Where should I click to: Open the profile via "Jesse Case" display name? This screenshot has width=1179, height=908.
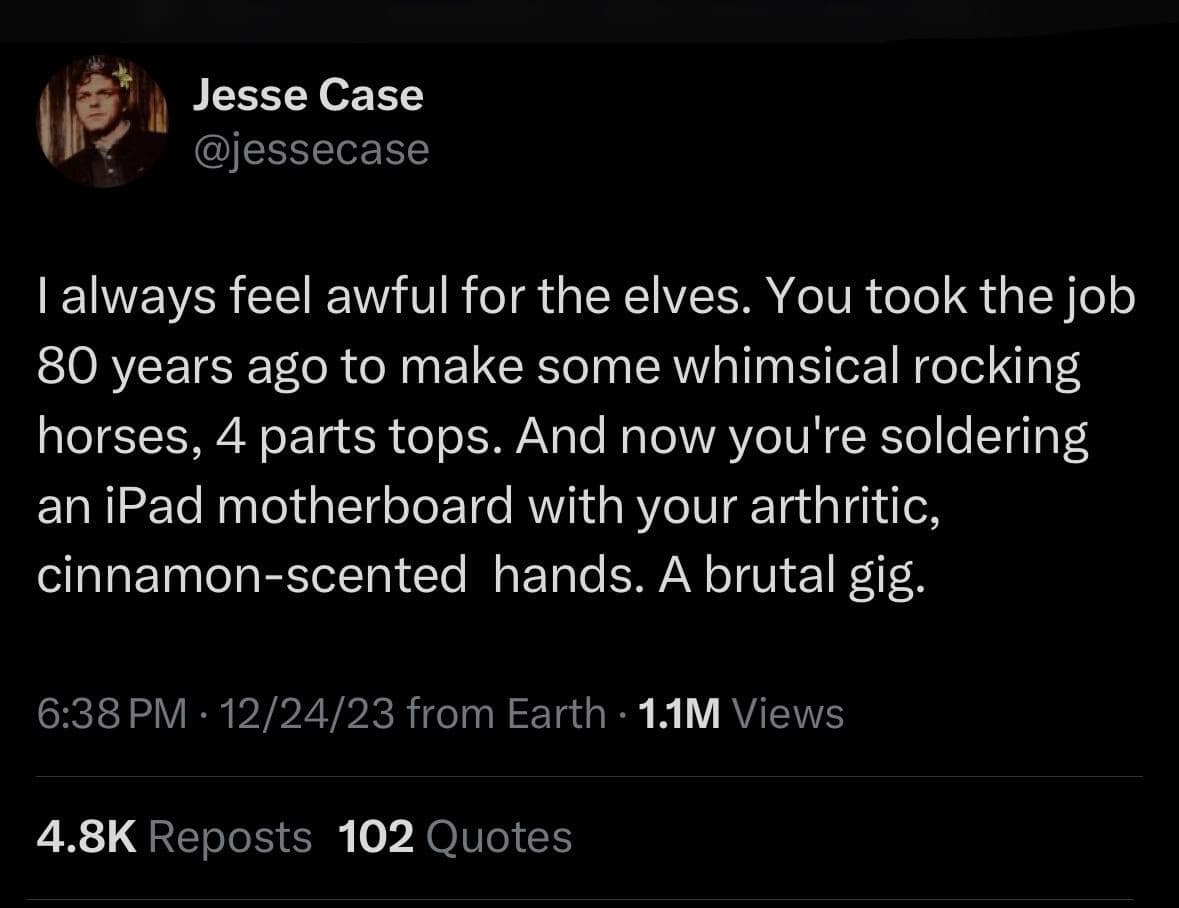(308, 95)
